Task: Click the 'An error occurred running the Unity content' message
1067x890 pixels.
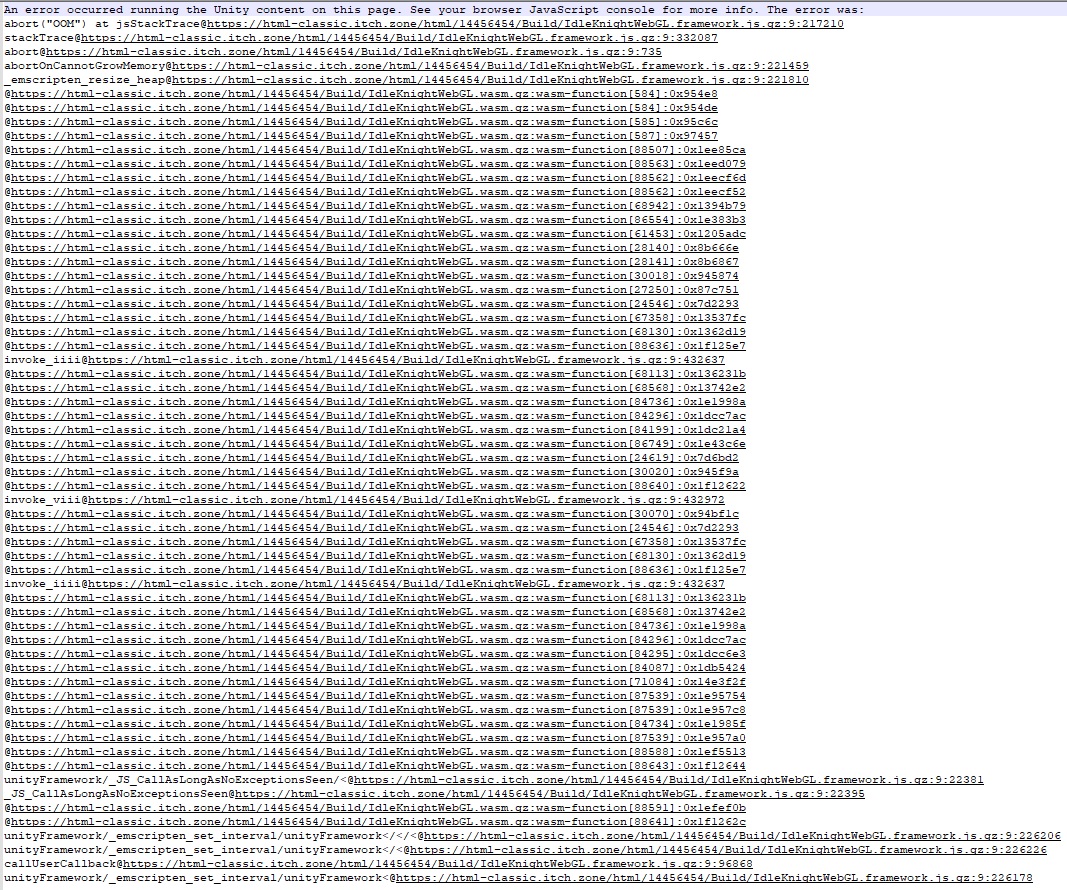Action: click(x=434, y=10)
